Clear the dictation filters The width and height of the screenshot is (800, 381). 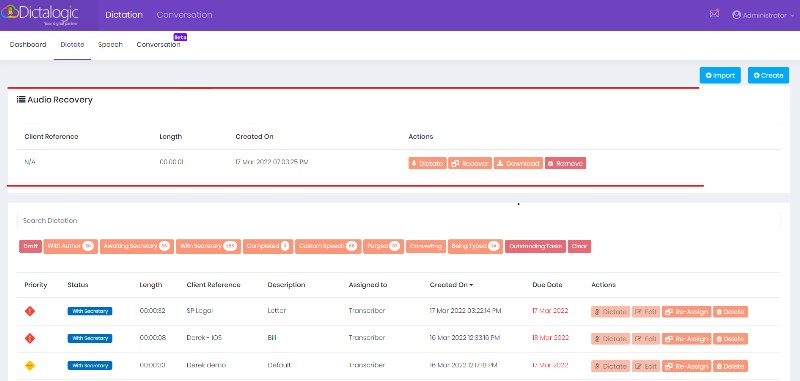[x=579, y=246]
